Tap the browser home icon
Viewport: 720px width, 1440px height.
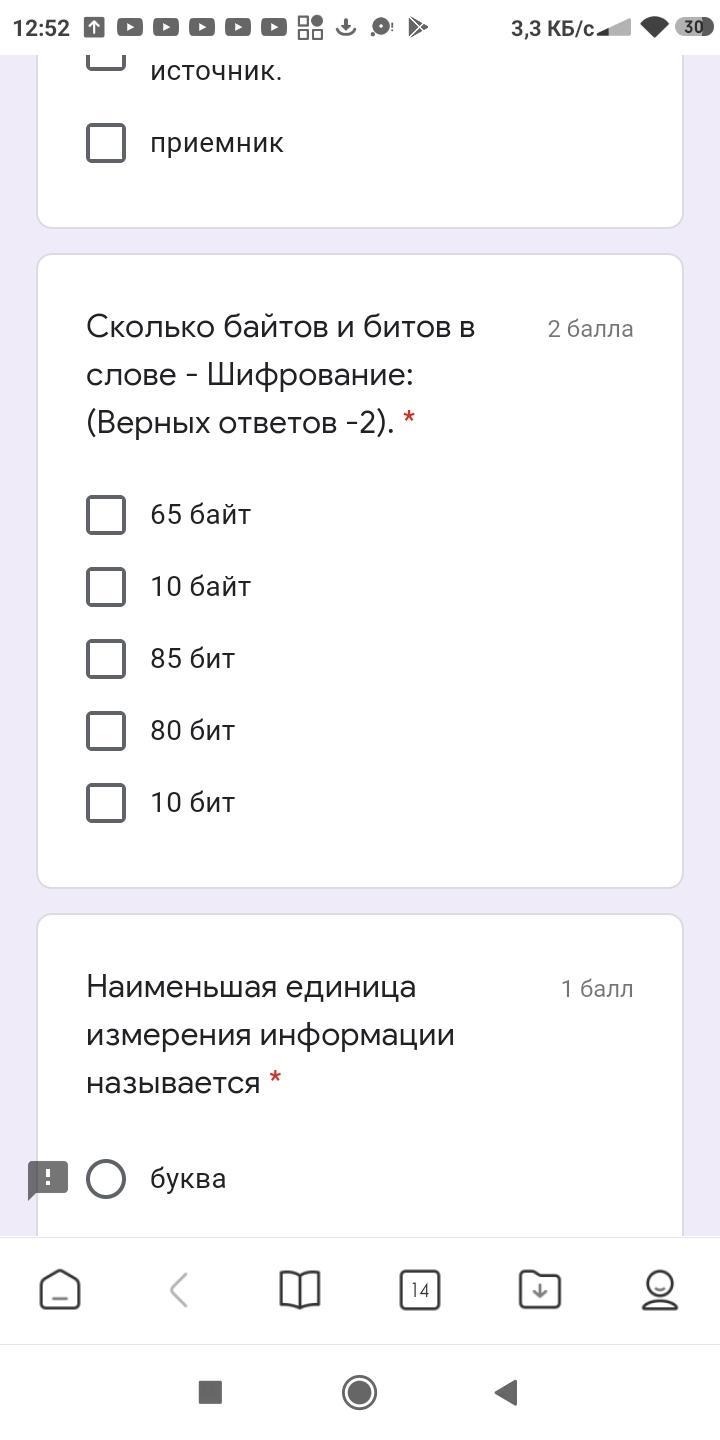click(60, 1290)
